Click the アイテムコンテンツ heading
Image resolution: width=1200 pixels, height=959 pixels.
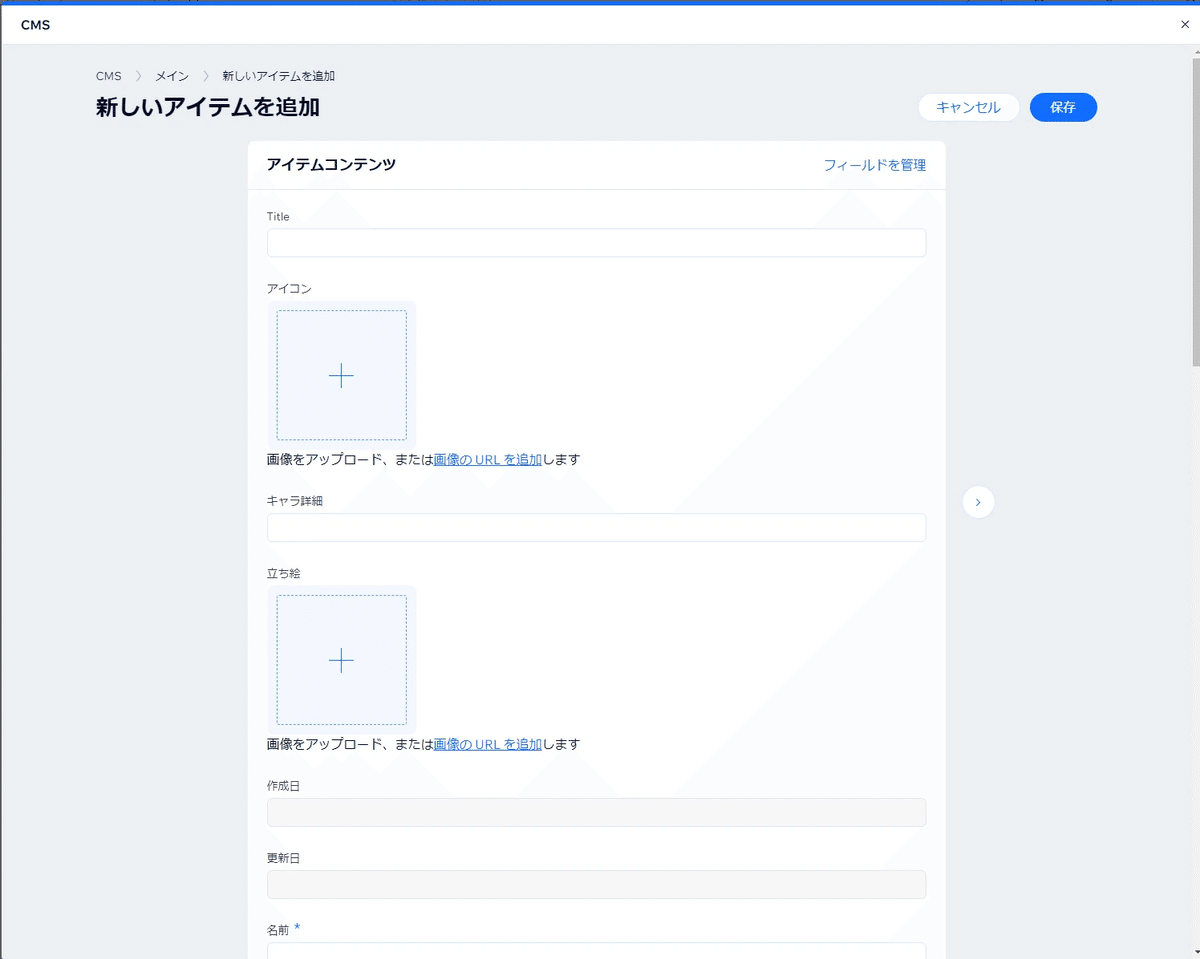click(331, 164)
